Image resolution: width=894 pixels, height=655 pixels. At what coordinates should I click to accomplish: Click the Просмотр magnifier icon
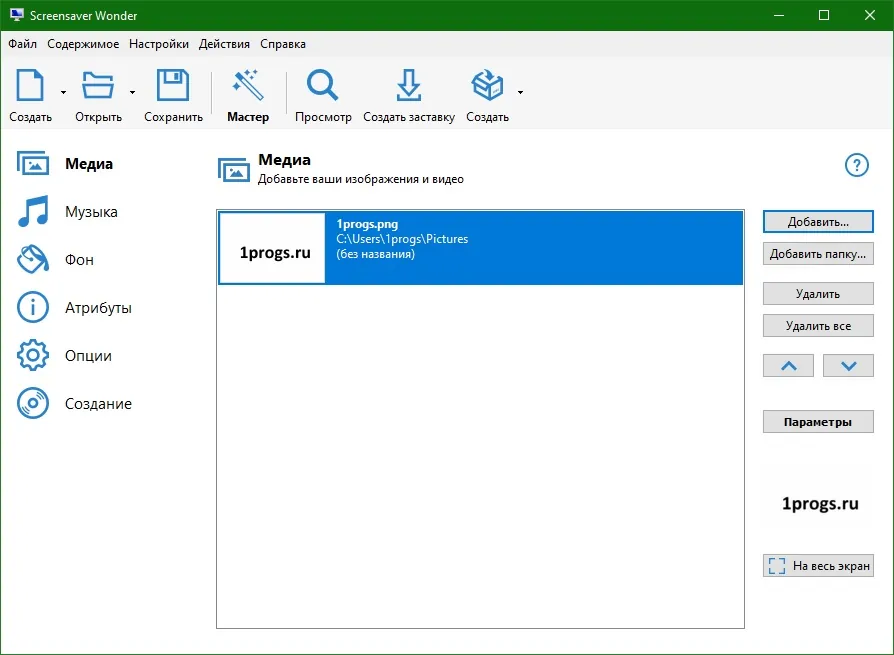click(x=323, y=85)
